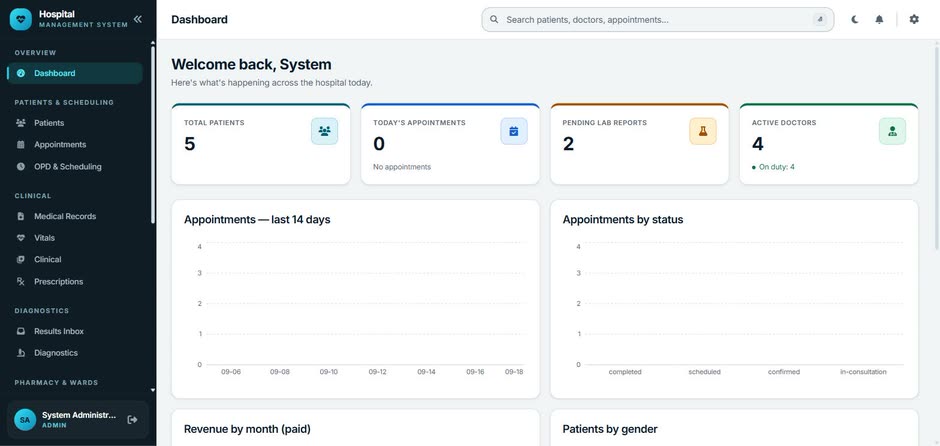Click the SA user avatar
The image size is (940, 446).
click(25, 420)
